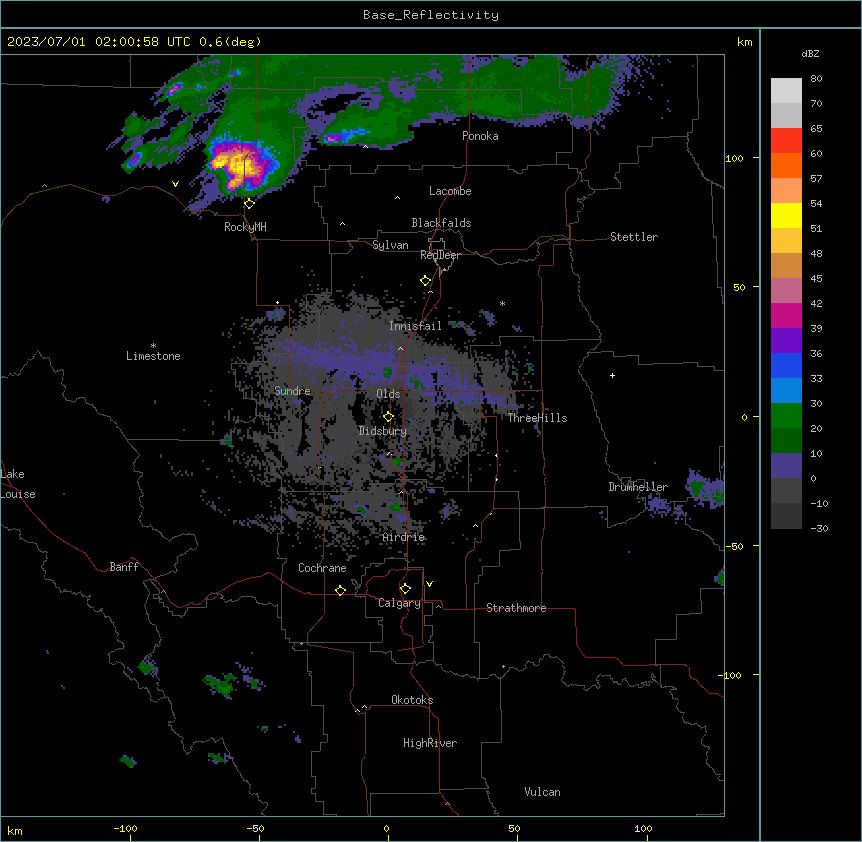Screen dimensions: 862x842
Task: Click the Base_Reflectivity title
Action: coord(431,15)
